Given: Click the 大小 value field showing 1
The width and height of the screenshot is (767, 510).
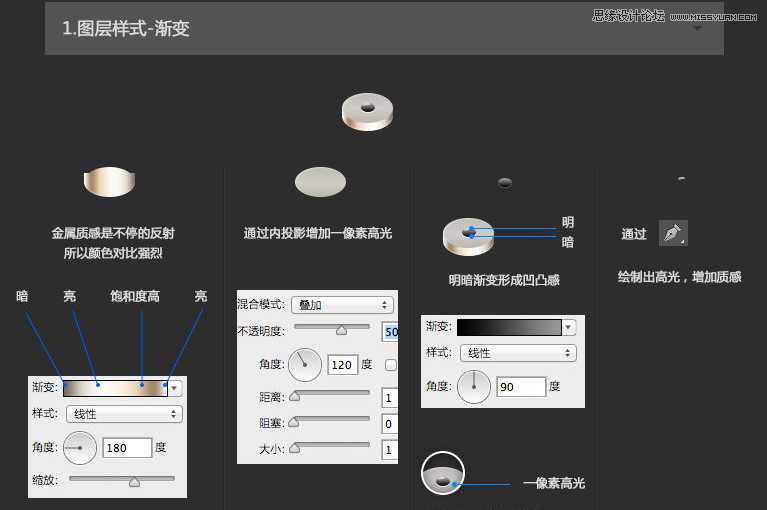Looking at the screenshot, I should point(389,450).
